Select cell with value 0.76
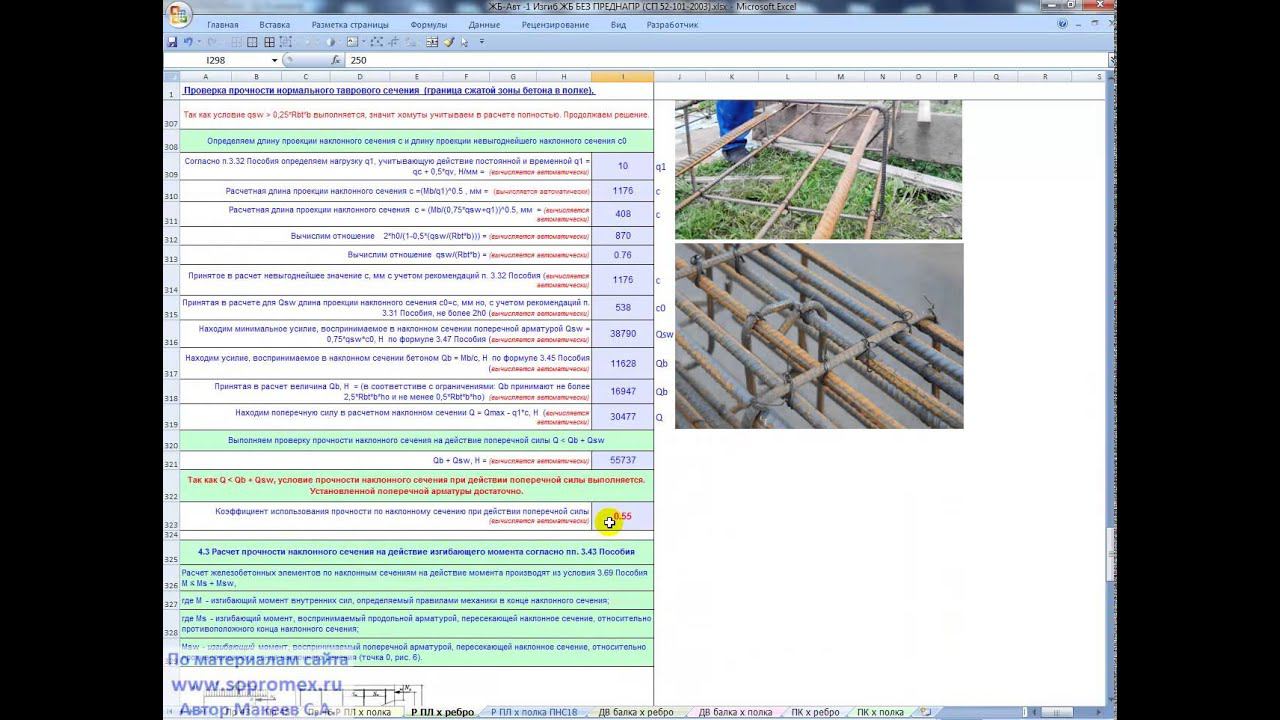Viewport: 1280px width, 720px height. coord(623,255)
